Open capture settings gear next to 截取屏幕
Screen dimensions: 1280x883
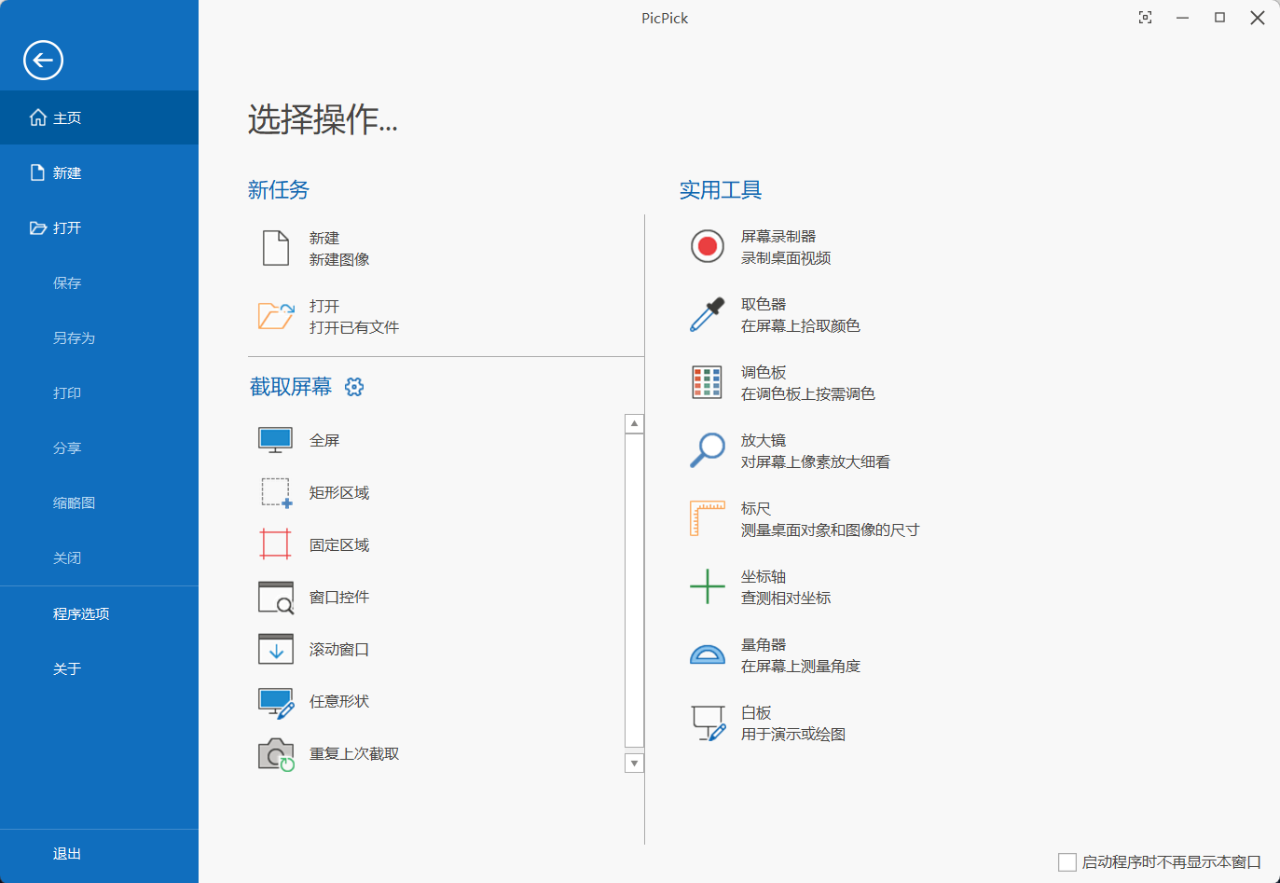point(354,387)
